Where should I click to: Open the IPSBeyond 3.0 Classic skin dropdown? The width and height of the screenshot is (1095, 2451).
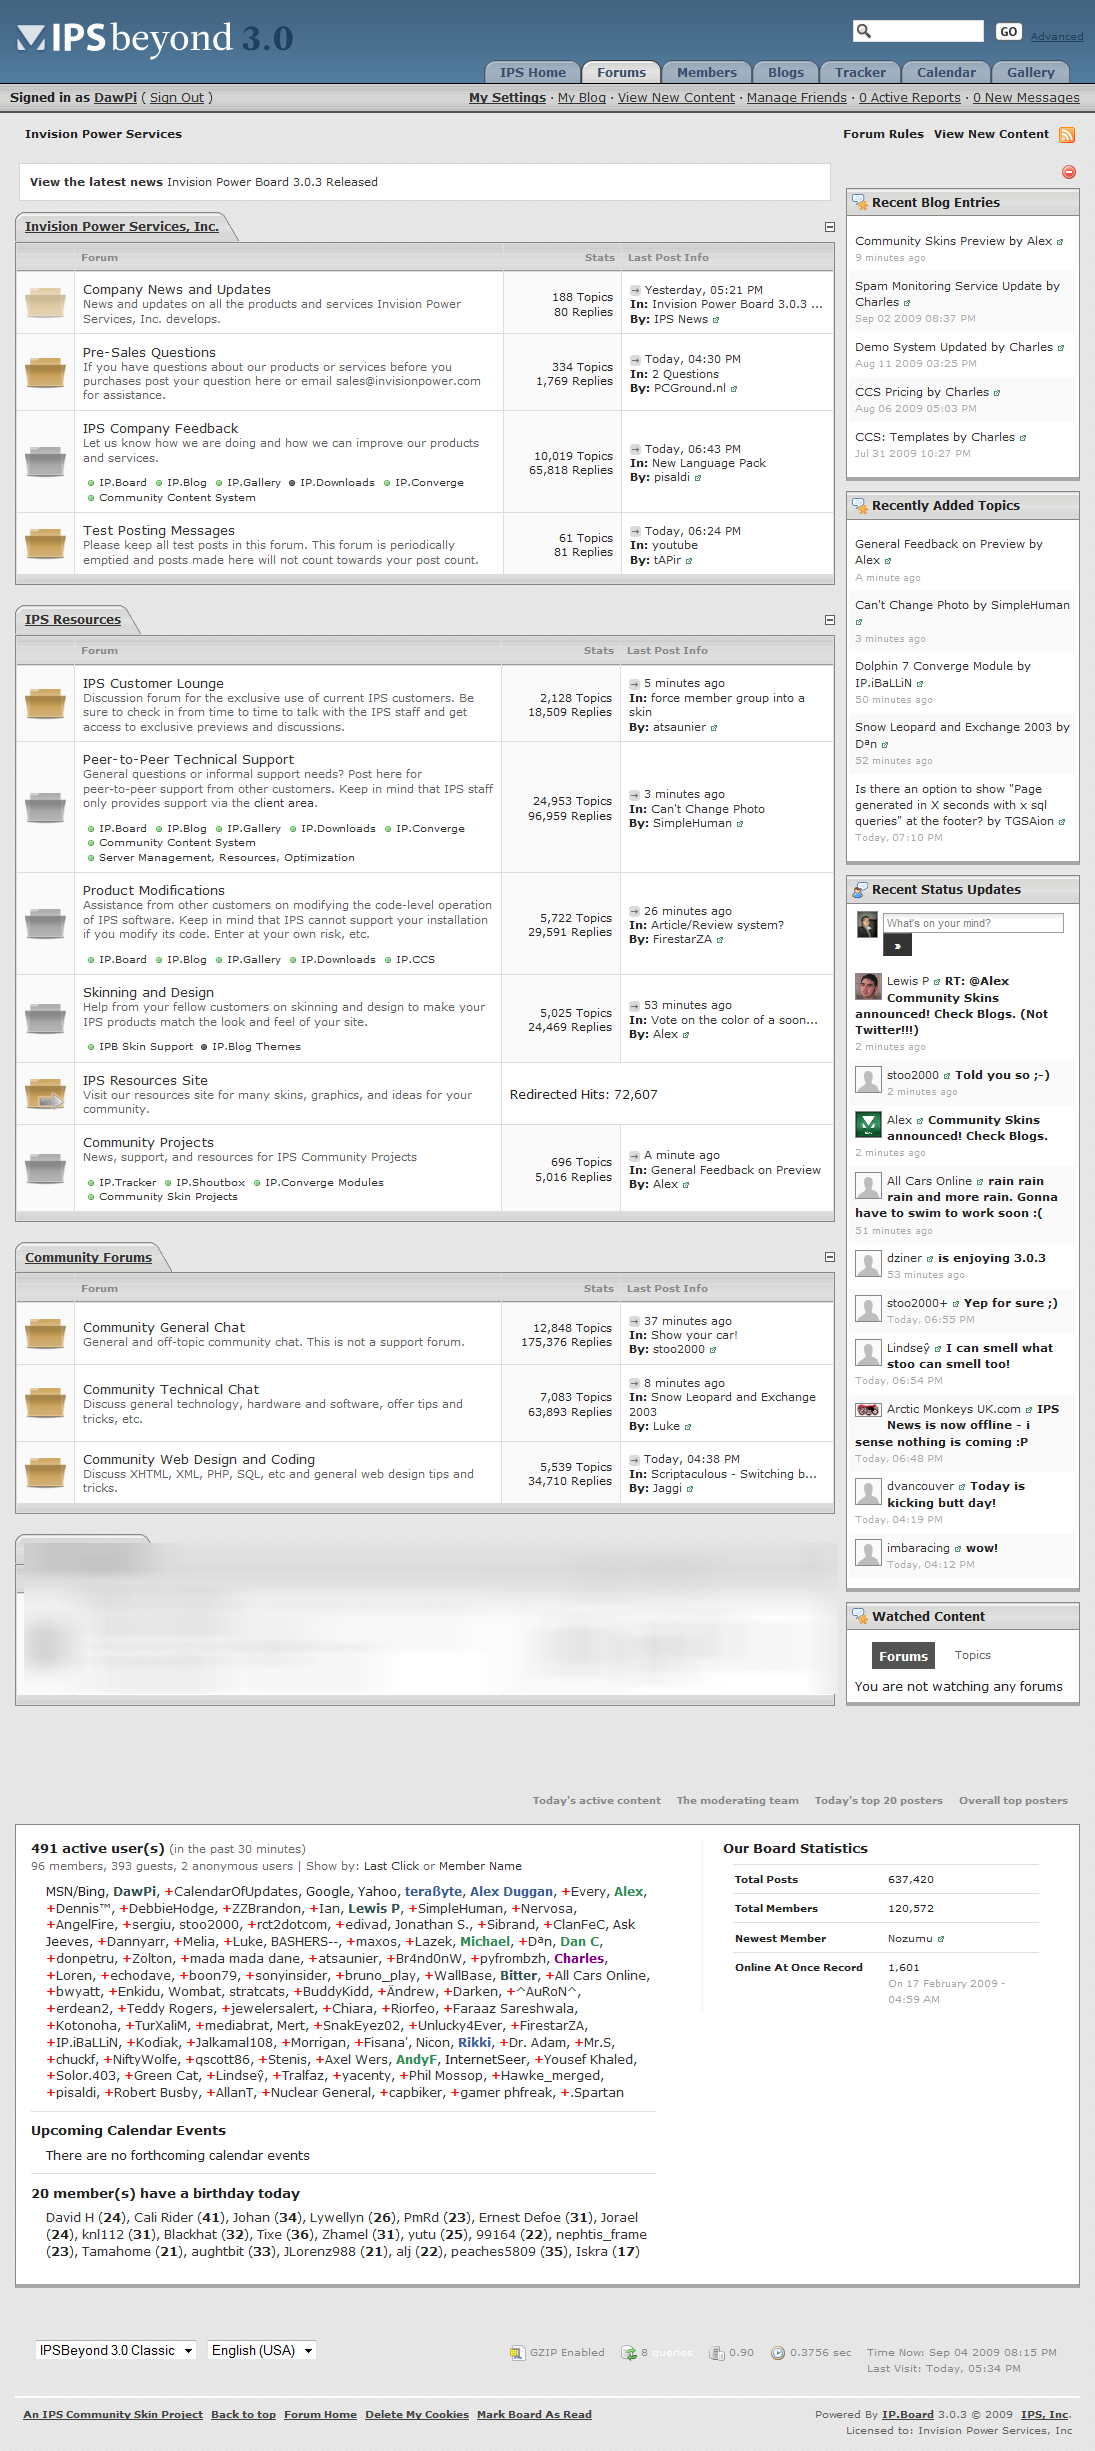tap(115, 2350)
